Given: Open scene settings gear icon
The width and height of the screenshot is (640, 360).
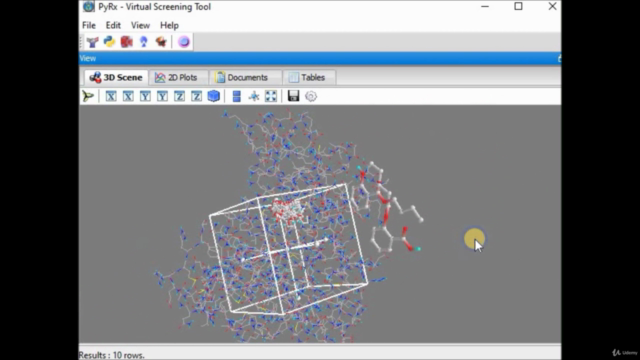Looking at the screenshot, I should point(311,96).
